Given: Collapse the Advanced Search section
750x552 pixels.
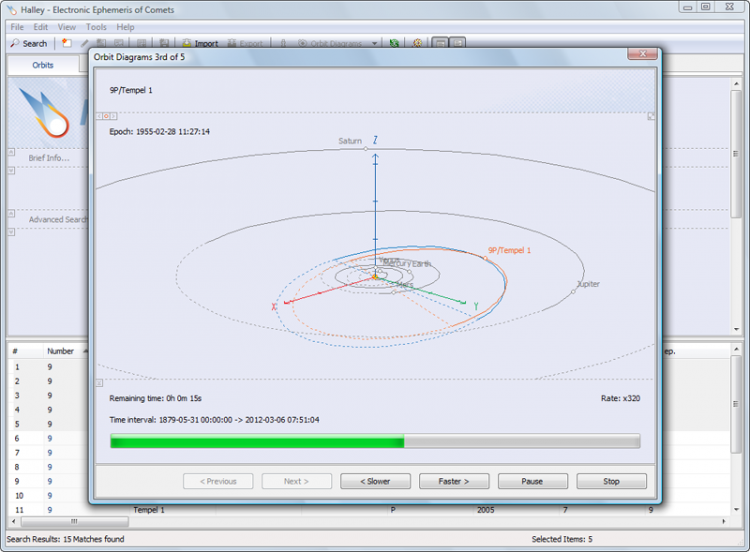Looking at the screenshot, I should [x=12, y=213].
